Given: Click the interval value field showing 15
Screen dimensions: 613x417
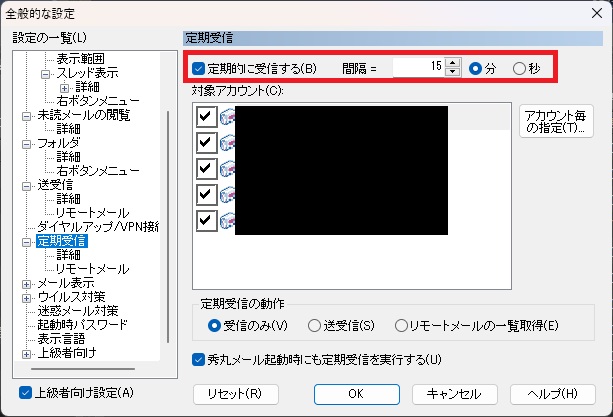Looking at the screenshot, I should coord(418,67).
